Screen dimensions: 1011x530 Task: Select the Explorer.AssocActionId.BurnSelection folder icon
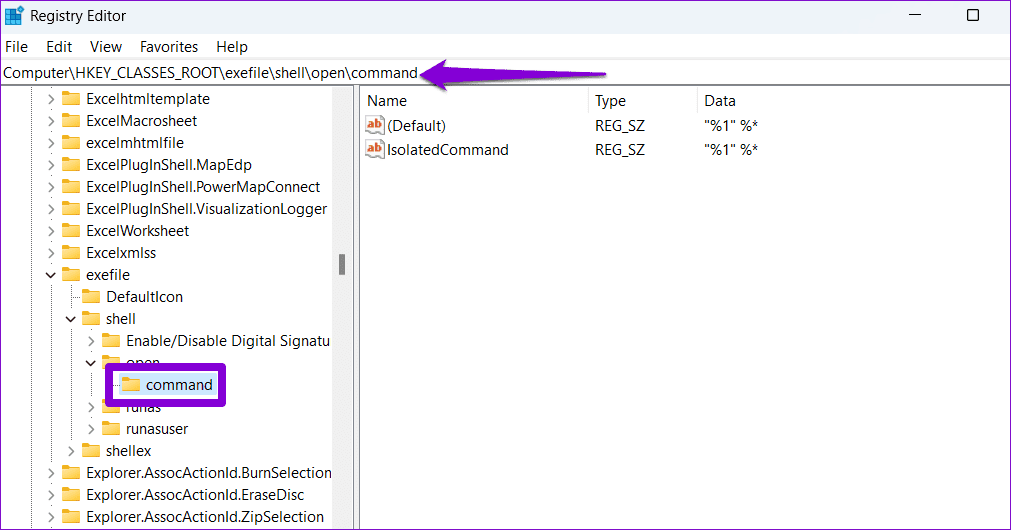click(71, 472)
